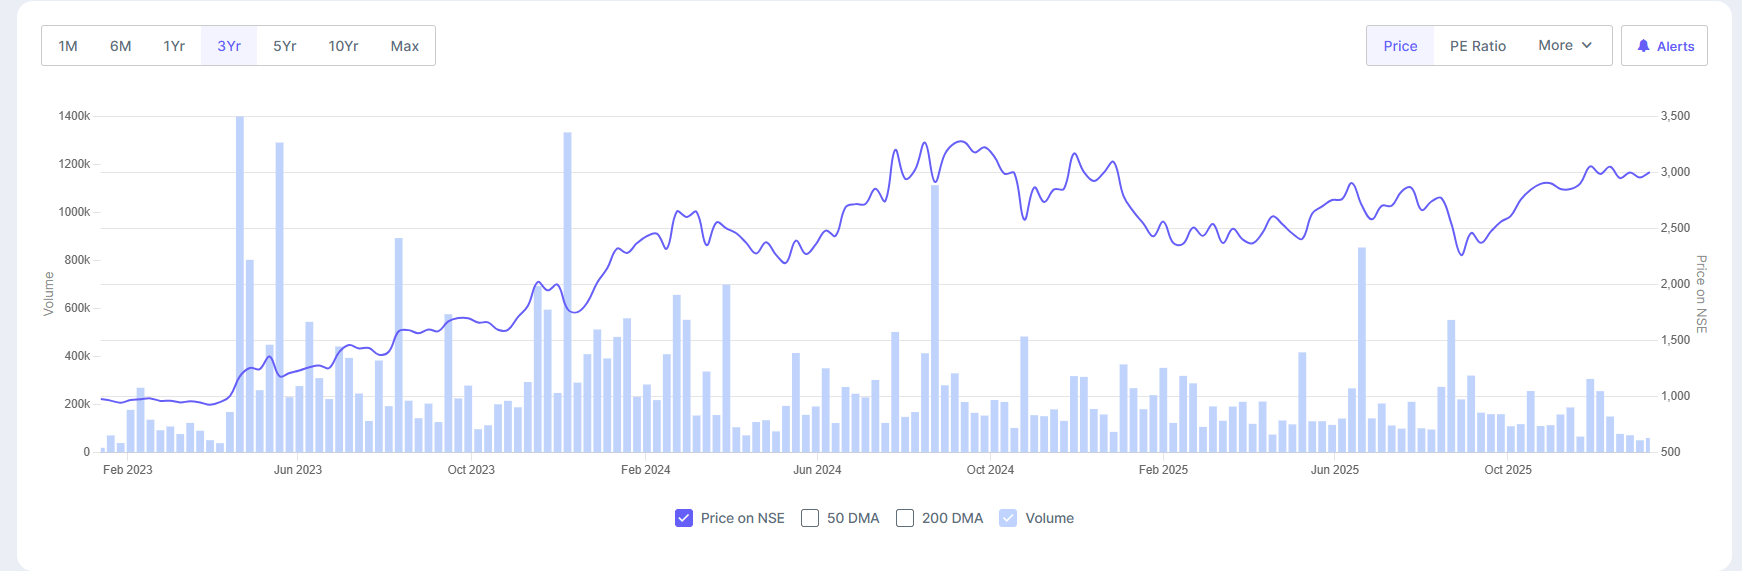Switch chart to 5Yr range
Image resolution: width=1742 pixels, height=571 pixels.
[x=285, y=46]
